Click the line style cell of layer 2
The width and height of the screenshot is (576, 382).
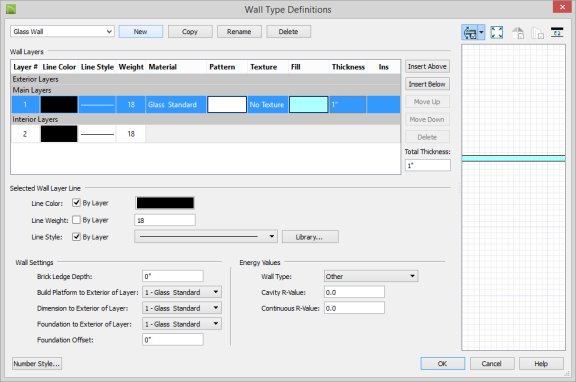click(x=97, y=134)
